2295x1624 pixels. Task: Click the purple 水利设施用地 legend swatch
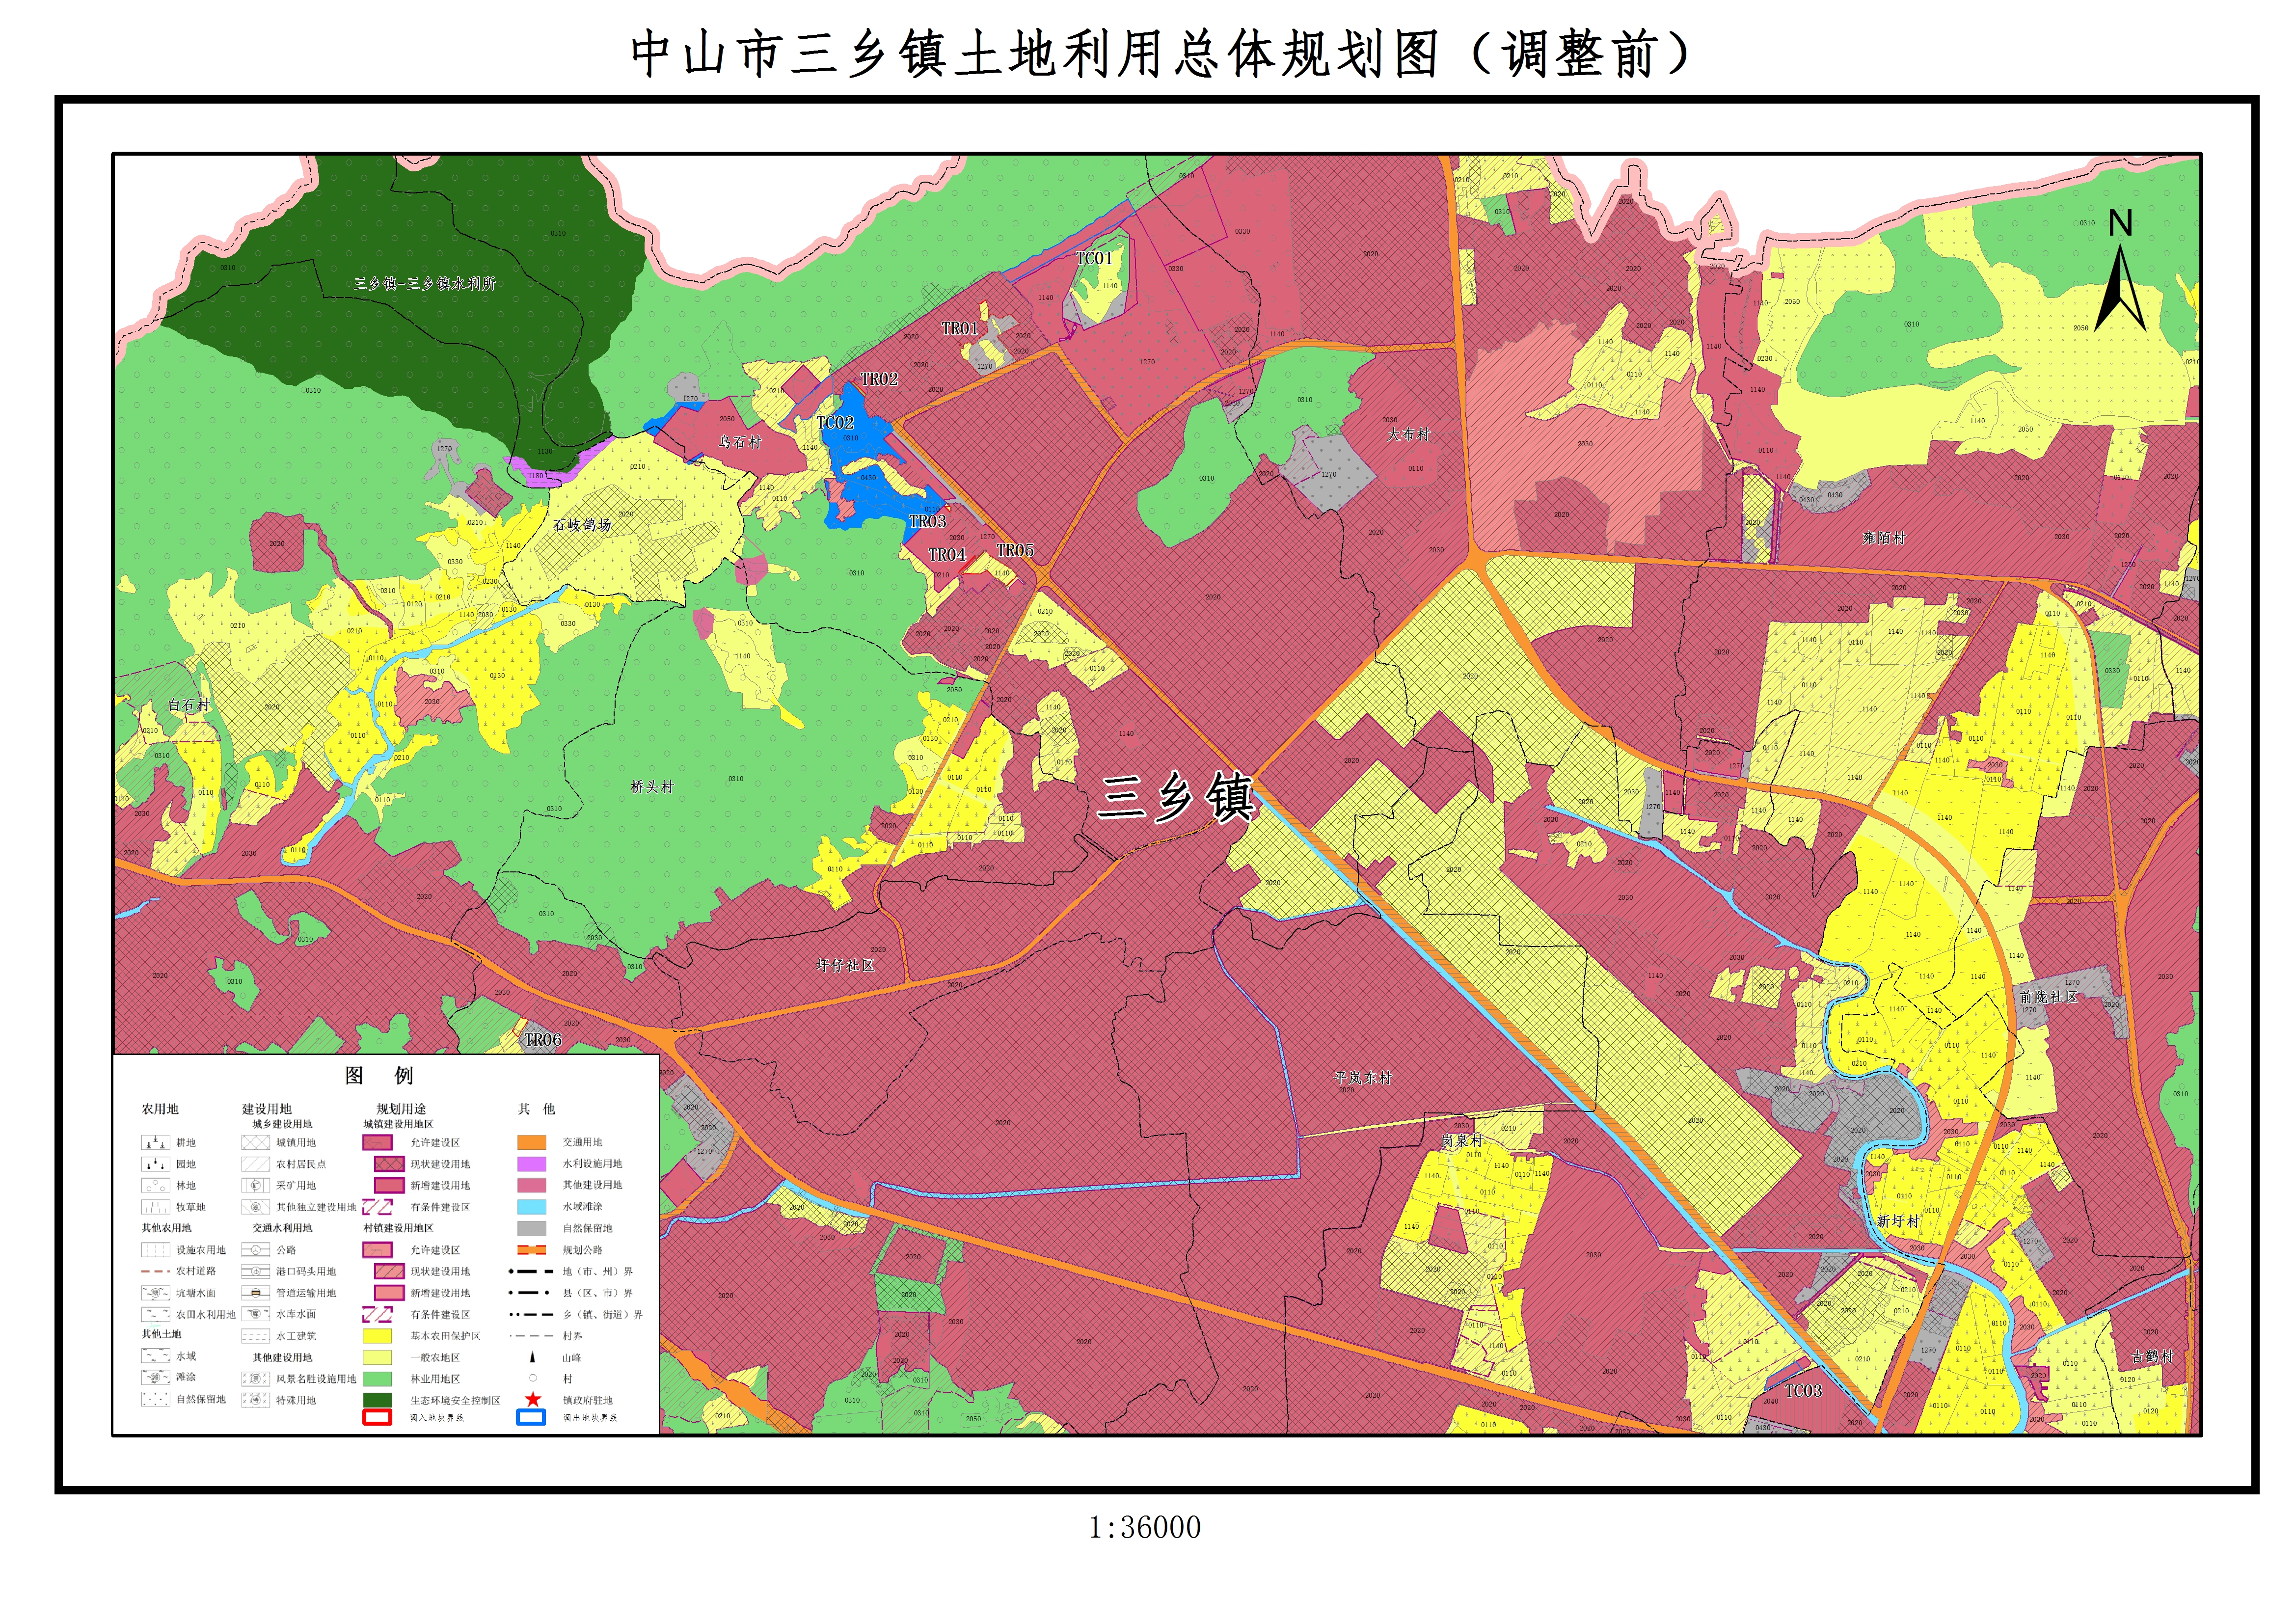click(x=531, y=1163)
